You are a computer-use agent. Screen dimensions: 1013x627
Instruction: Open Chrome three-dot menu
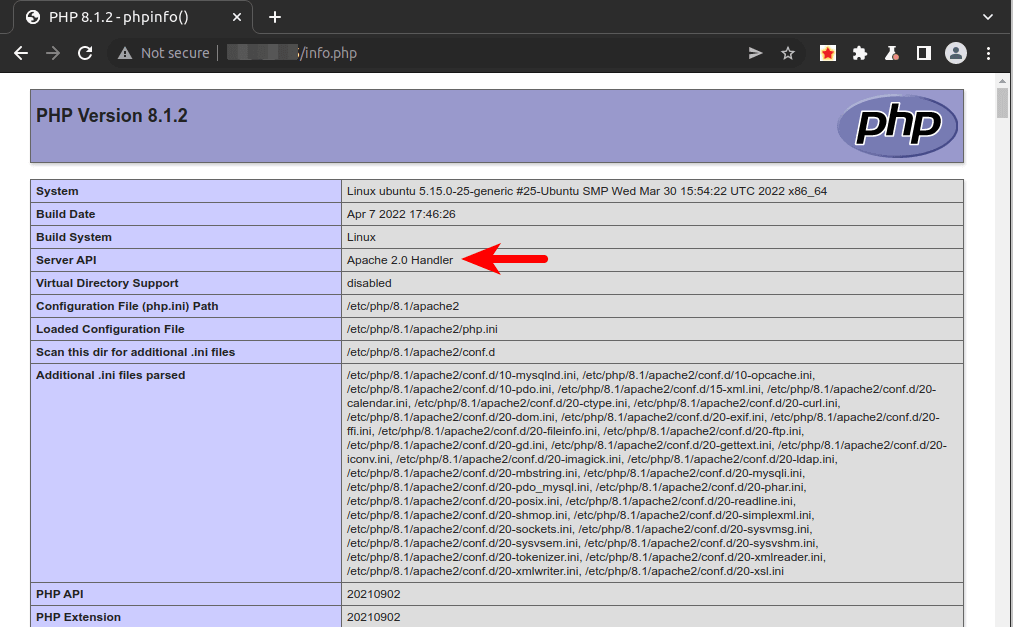click(989, 53)
